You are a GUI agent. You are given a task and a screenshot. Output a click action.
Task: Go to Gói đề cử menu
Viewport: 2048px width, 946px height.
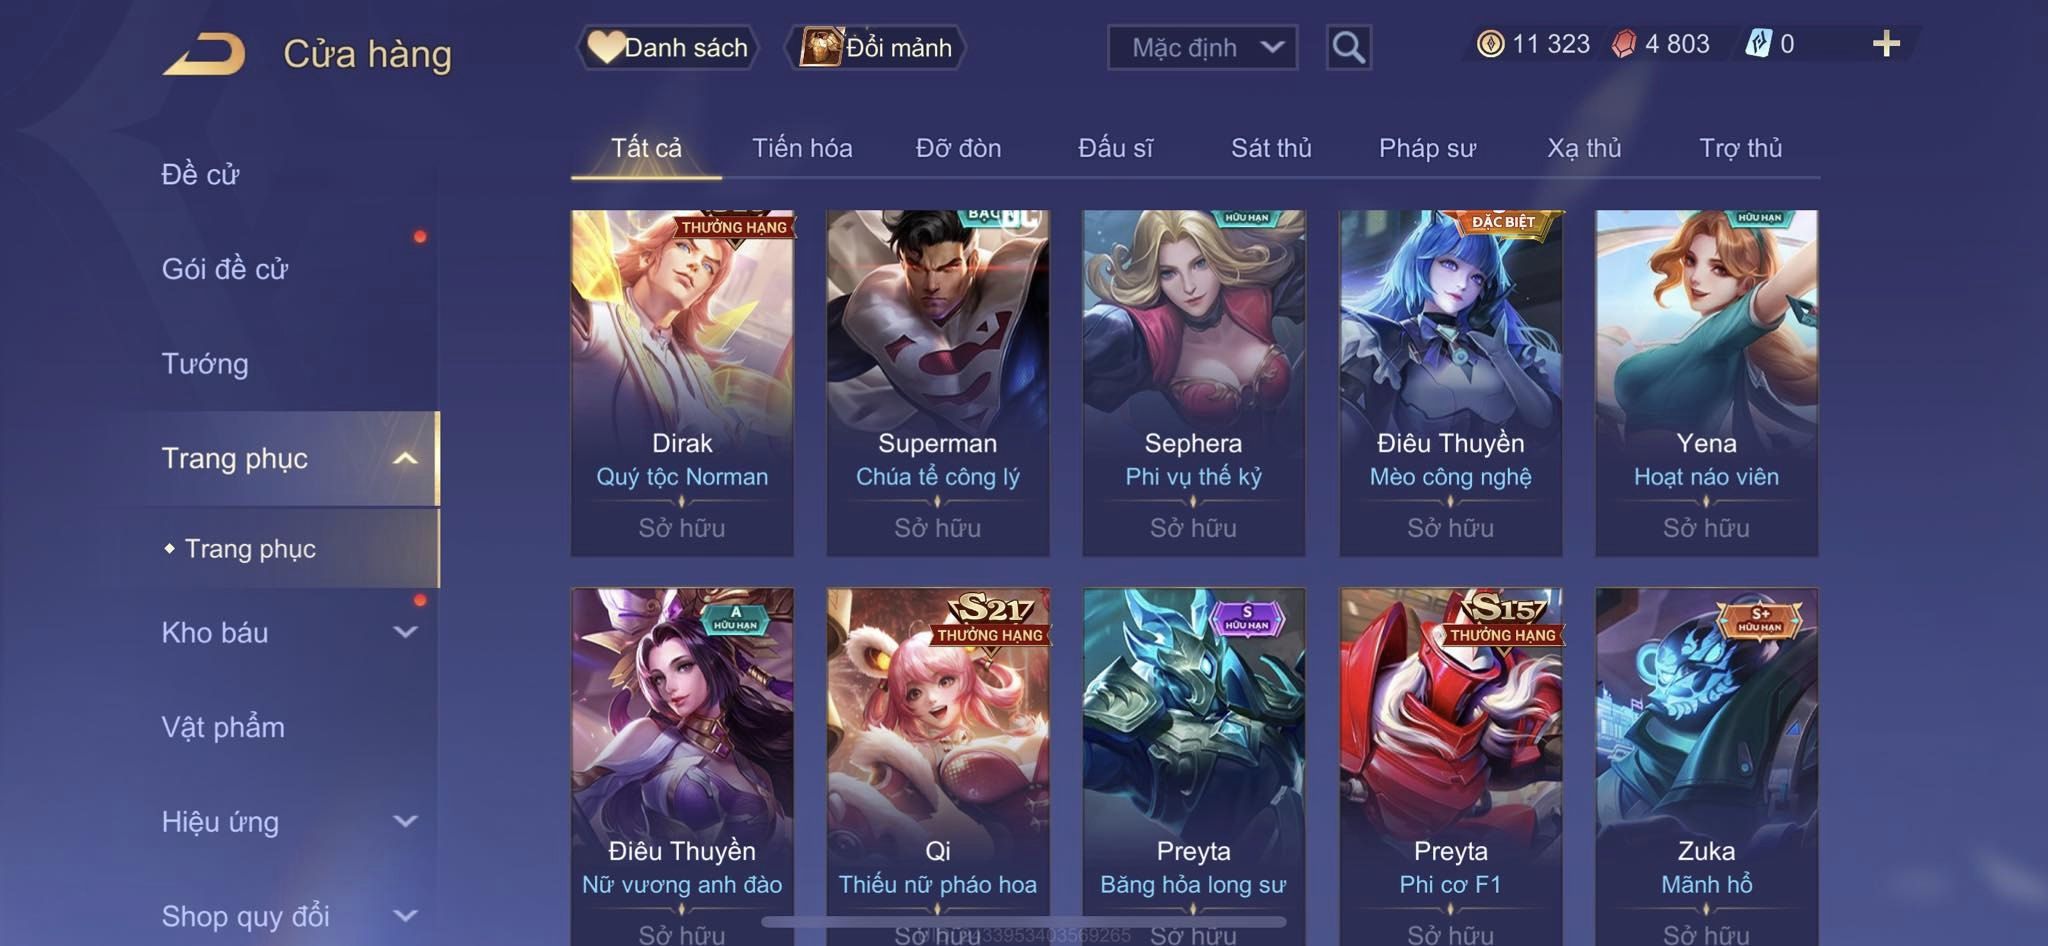pyautogui.click(x=225, y=269)
